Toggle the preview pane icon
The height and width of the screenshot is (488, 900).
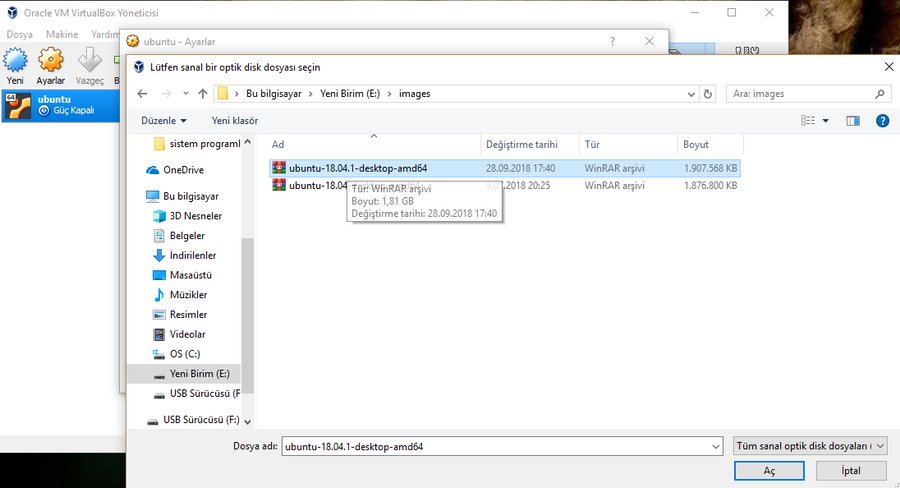(853, 120)
